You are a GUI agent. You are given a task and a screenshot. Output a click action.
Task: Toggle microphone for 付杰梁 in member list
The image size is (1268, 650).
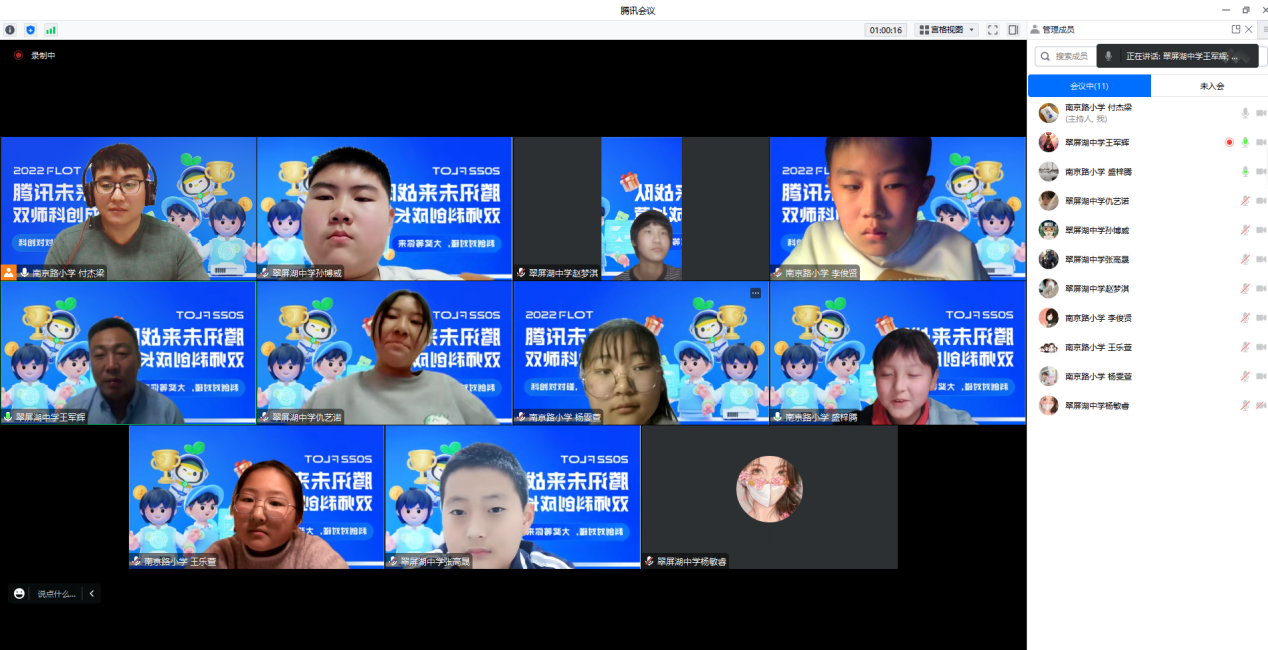click(x=1245, y=114)
